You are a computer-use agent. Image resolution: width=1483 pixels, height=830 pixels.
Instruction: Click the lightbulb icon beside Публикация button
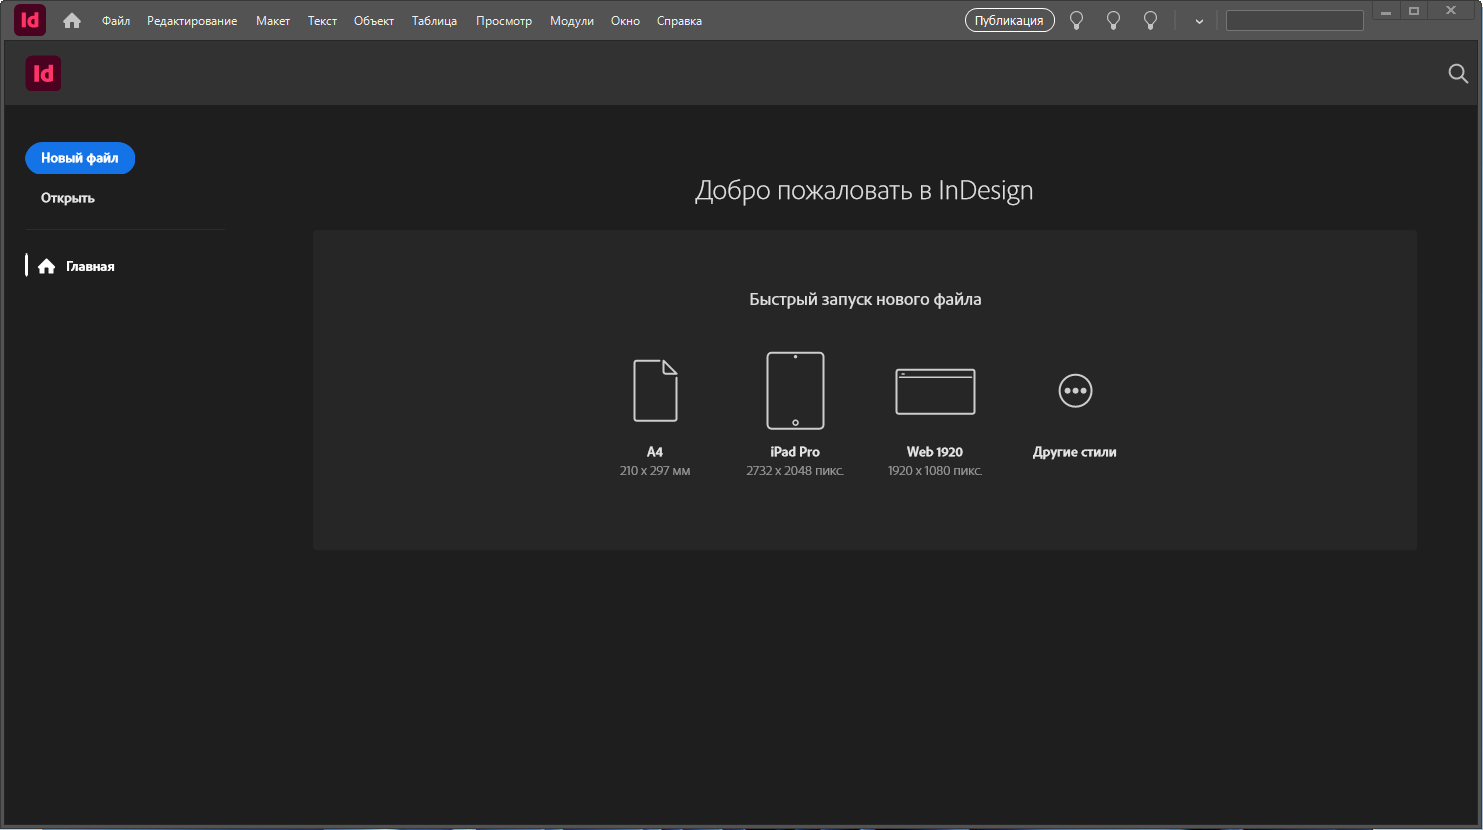[x=1077, y=21]
